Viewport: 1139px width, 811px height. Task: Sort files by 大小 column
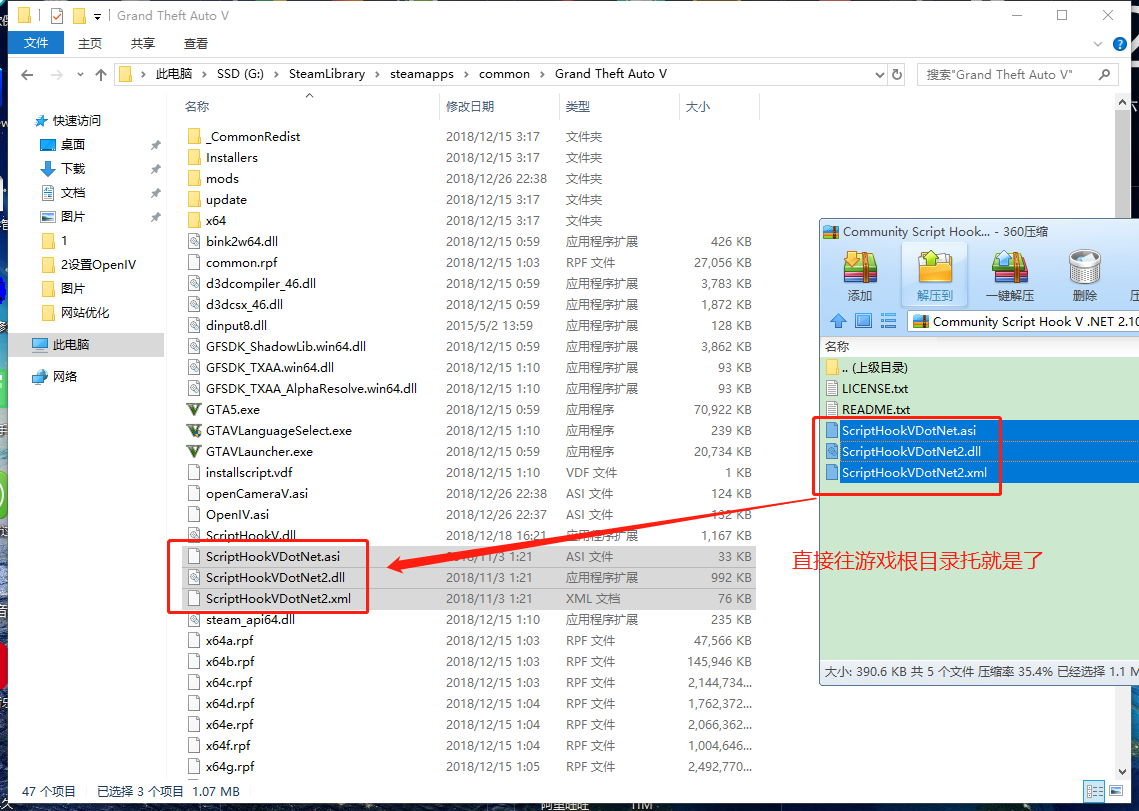point(698,107)
